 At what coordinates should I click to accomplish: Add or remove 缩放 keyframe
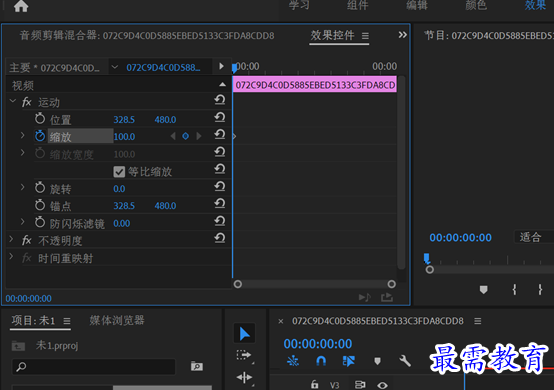(185, 136)
